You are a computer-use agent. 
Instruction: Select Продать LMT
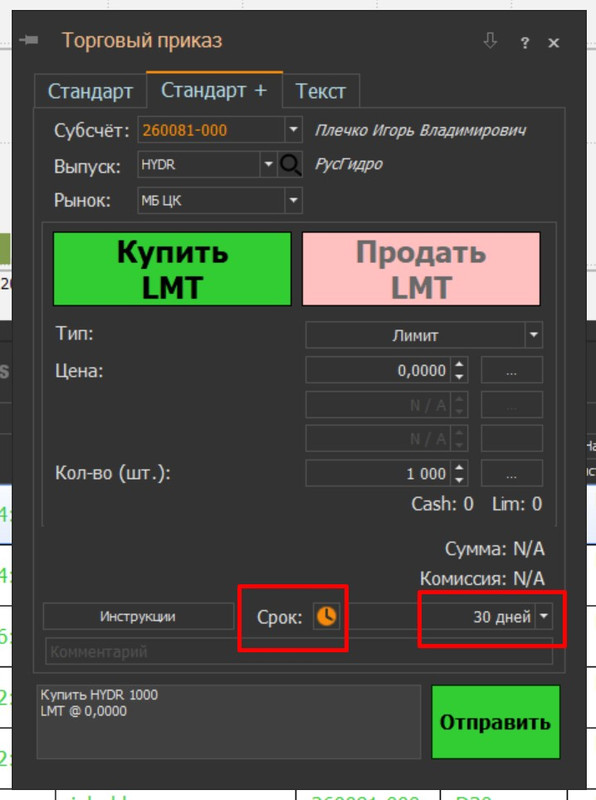(x=421, y=269)
